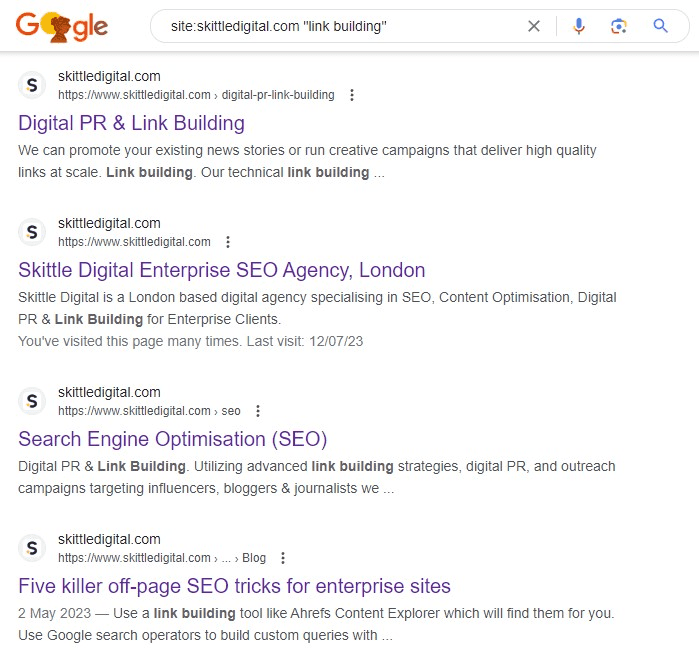699x657 pixels.
Task: Open three-dot menu for the Blog result
Action: click(283, 558)
